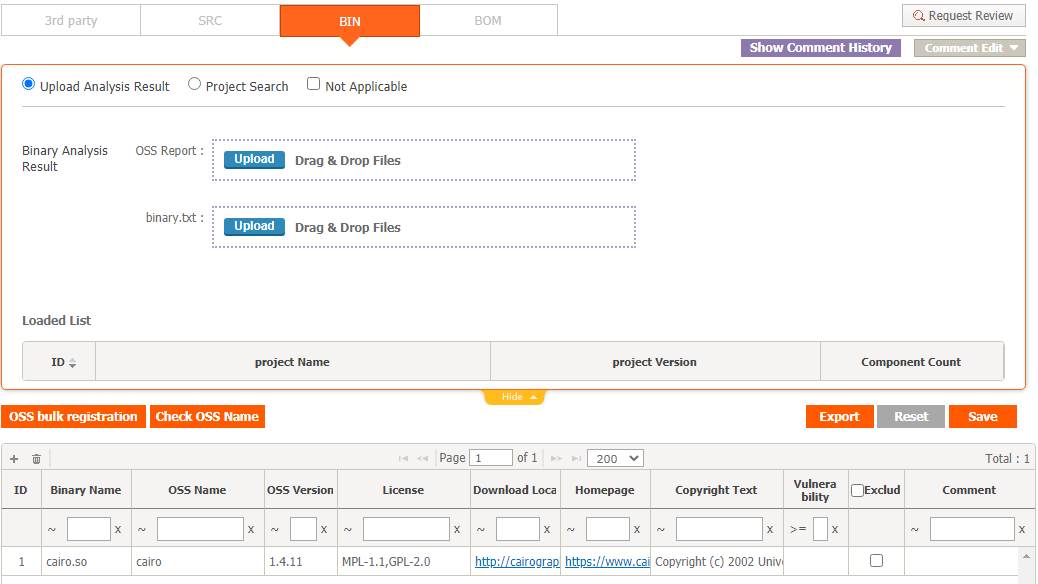Clear the License filter with its x
The image size is (1038, 584).
tap(457, 529)
